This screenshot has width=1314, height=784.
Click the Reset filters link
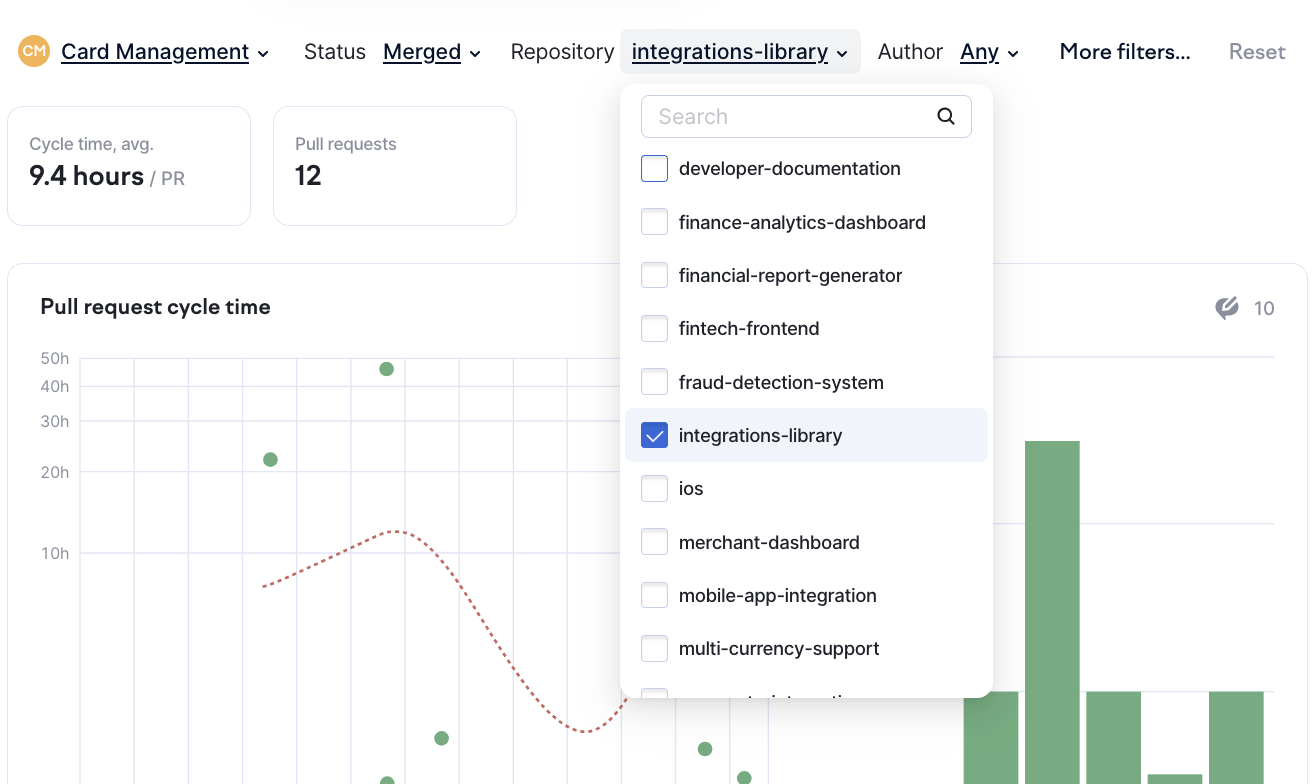click(x=1256, y=52)
